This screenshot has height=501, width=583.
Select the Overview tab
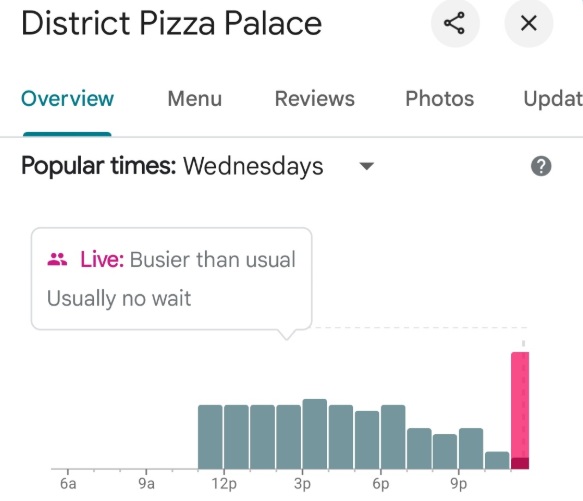(67, 99)
